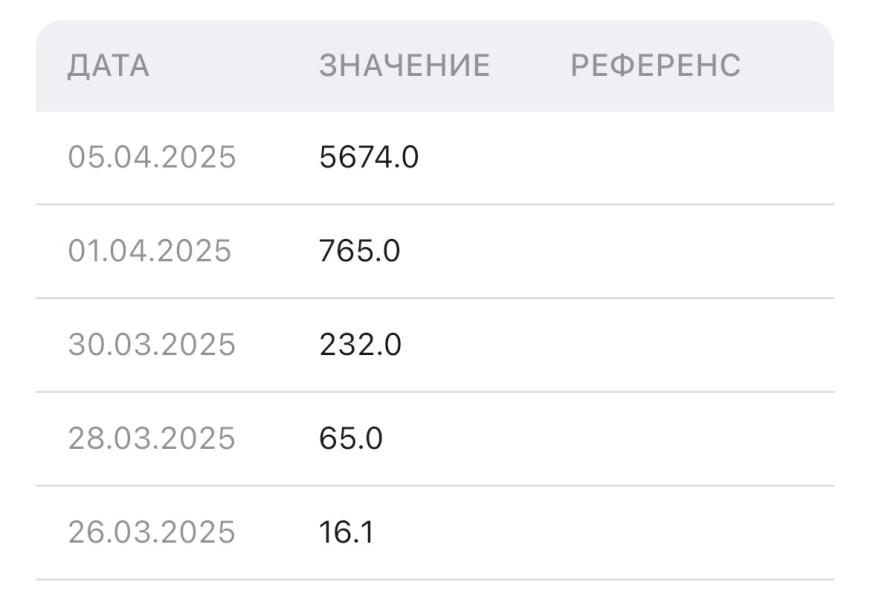Click the value 765.0
Screen dimensions: 869x600
pyautogui.click(x=360, y=251)
